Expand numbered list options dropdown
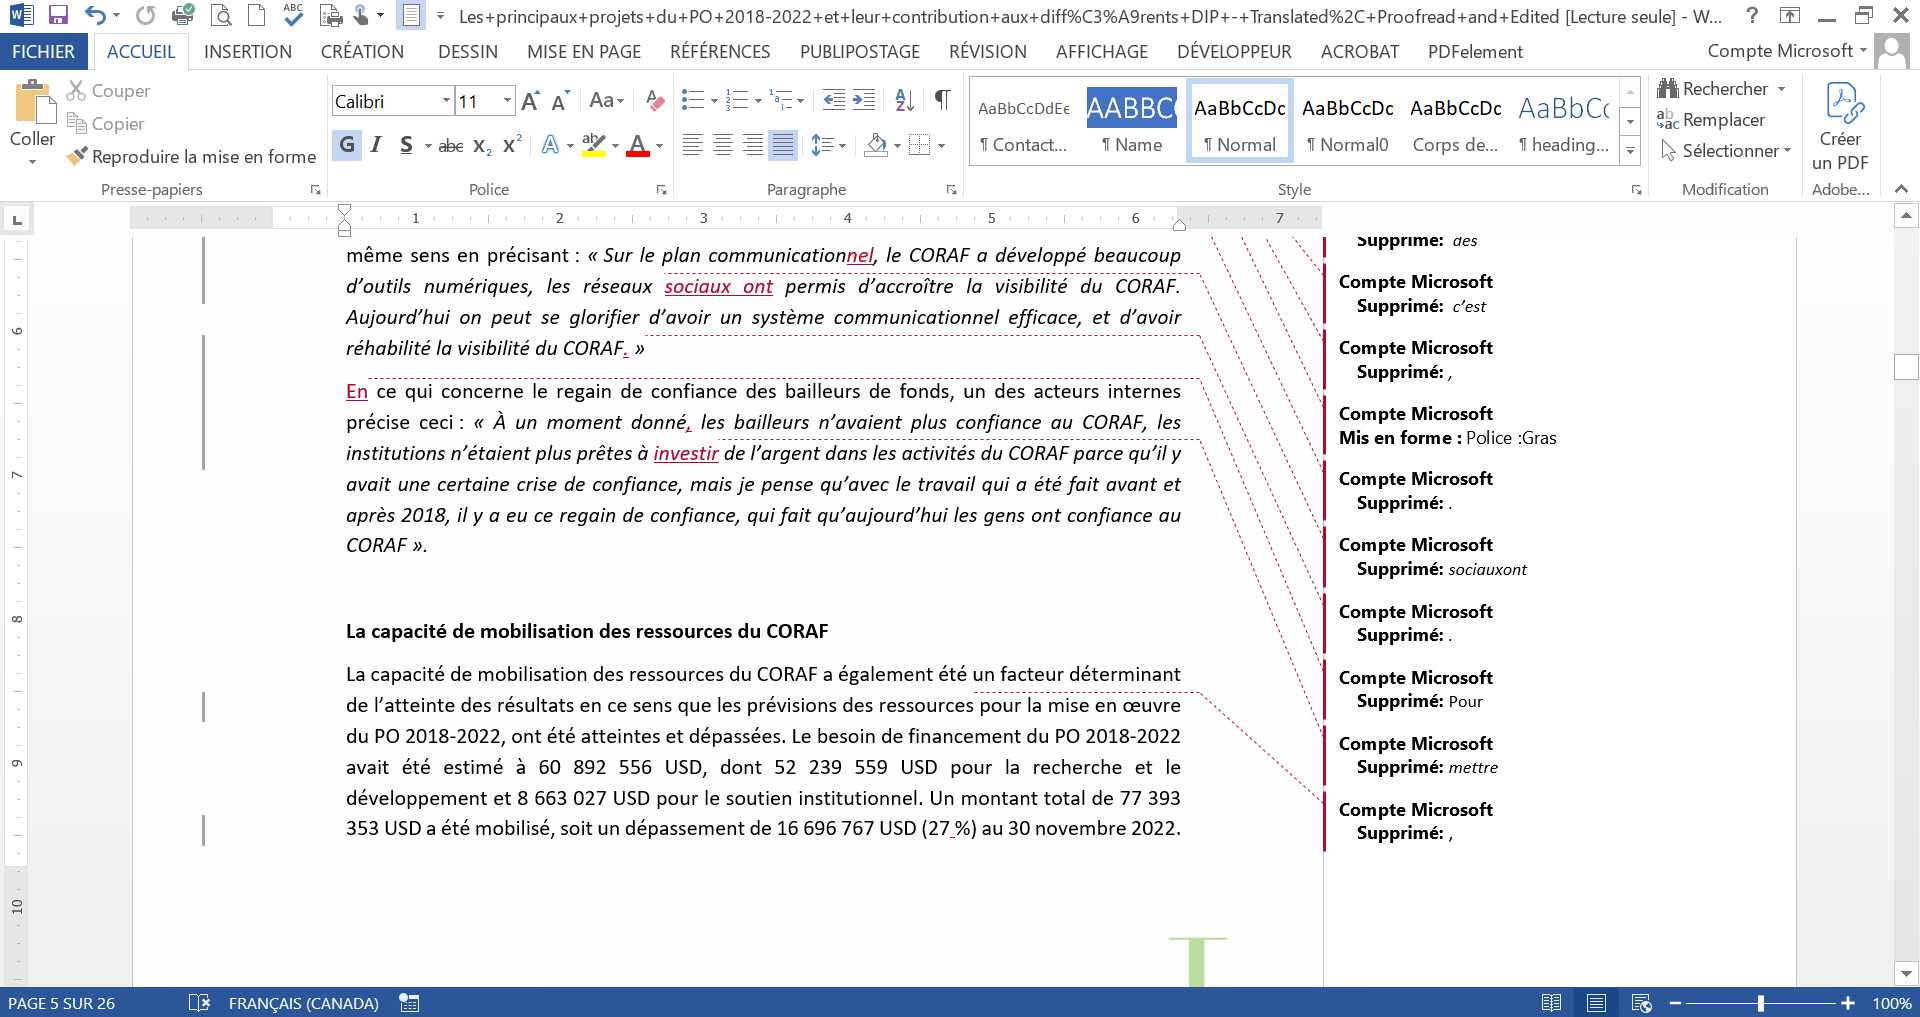The height and width of the screenshot is (1017, 1920). click(x=758, y=100)
